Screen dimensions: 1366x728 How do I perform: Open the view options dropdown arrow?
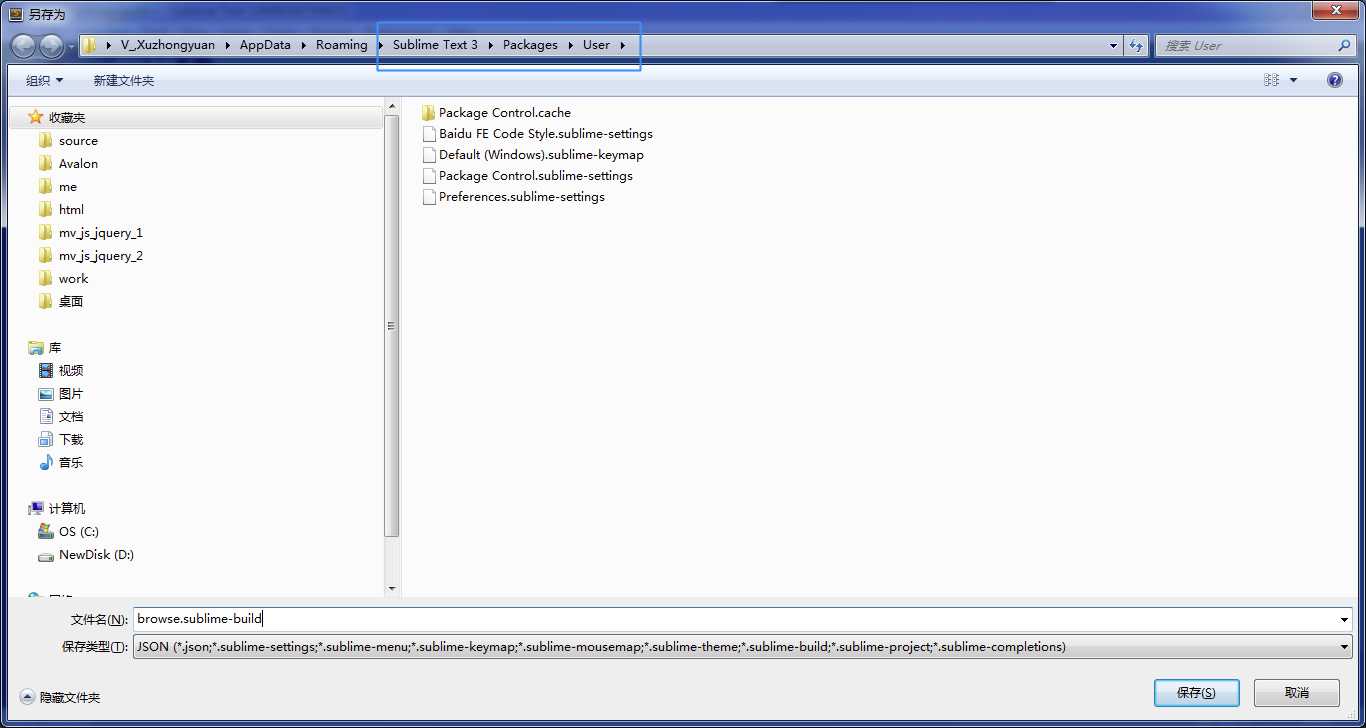(x=1293, y=80)
